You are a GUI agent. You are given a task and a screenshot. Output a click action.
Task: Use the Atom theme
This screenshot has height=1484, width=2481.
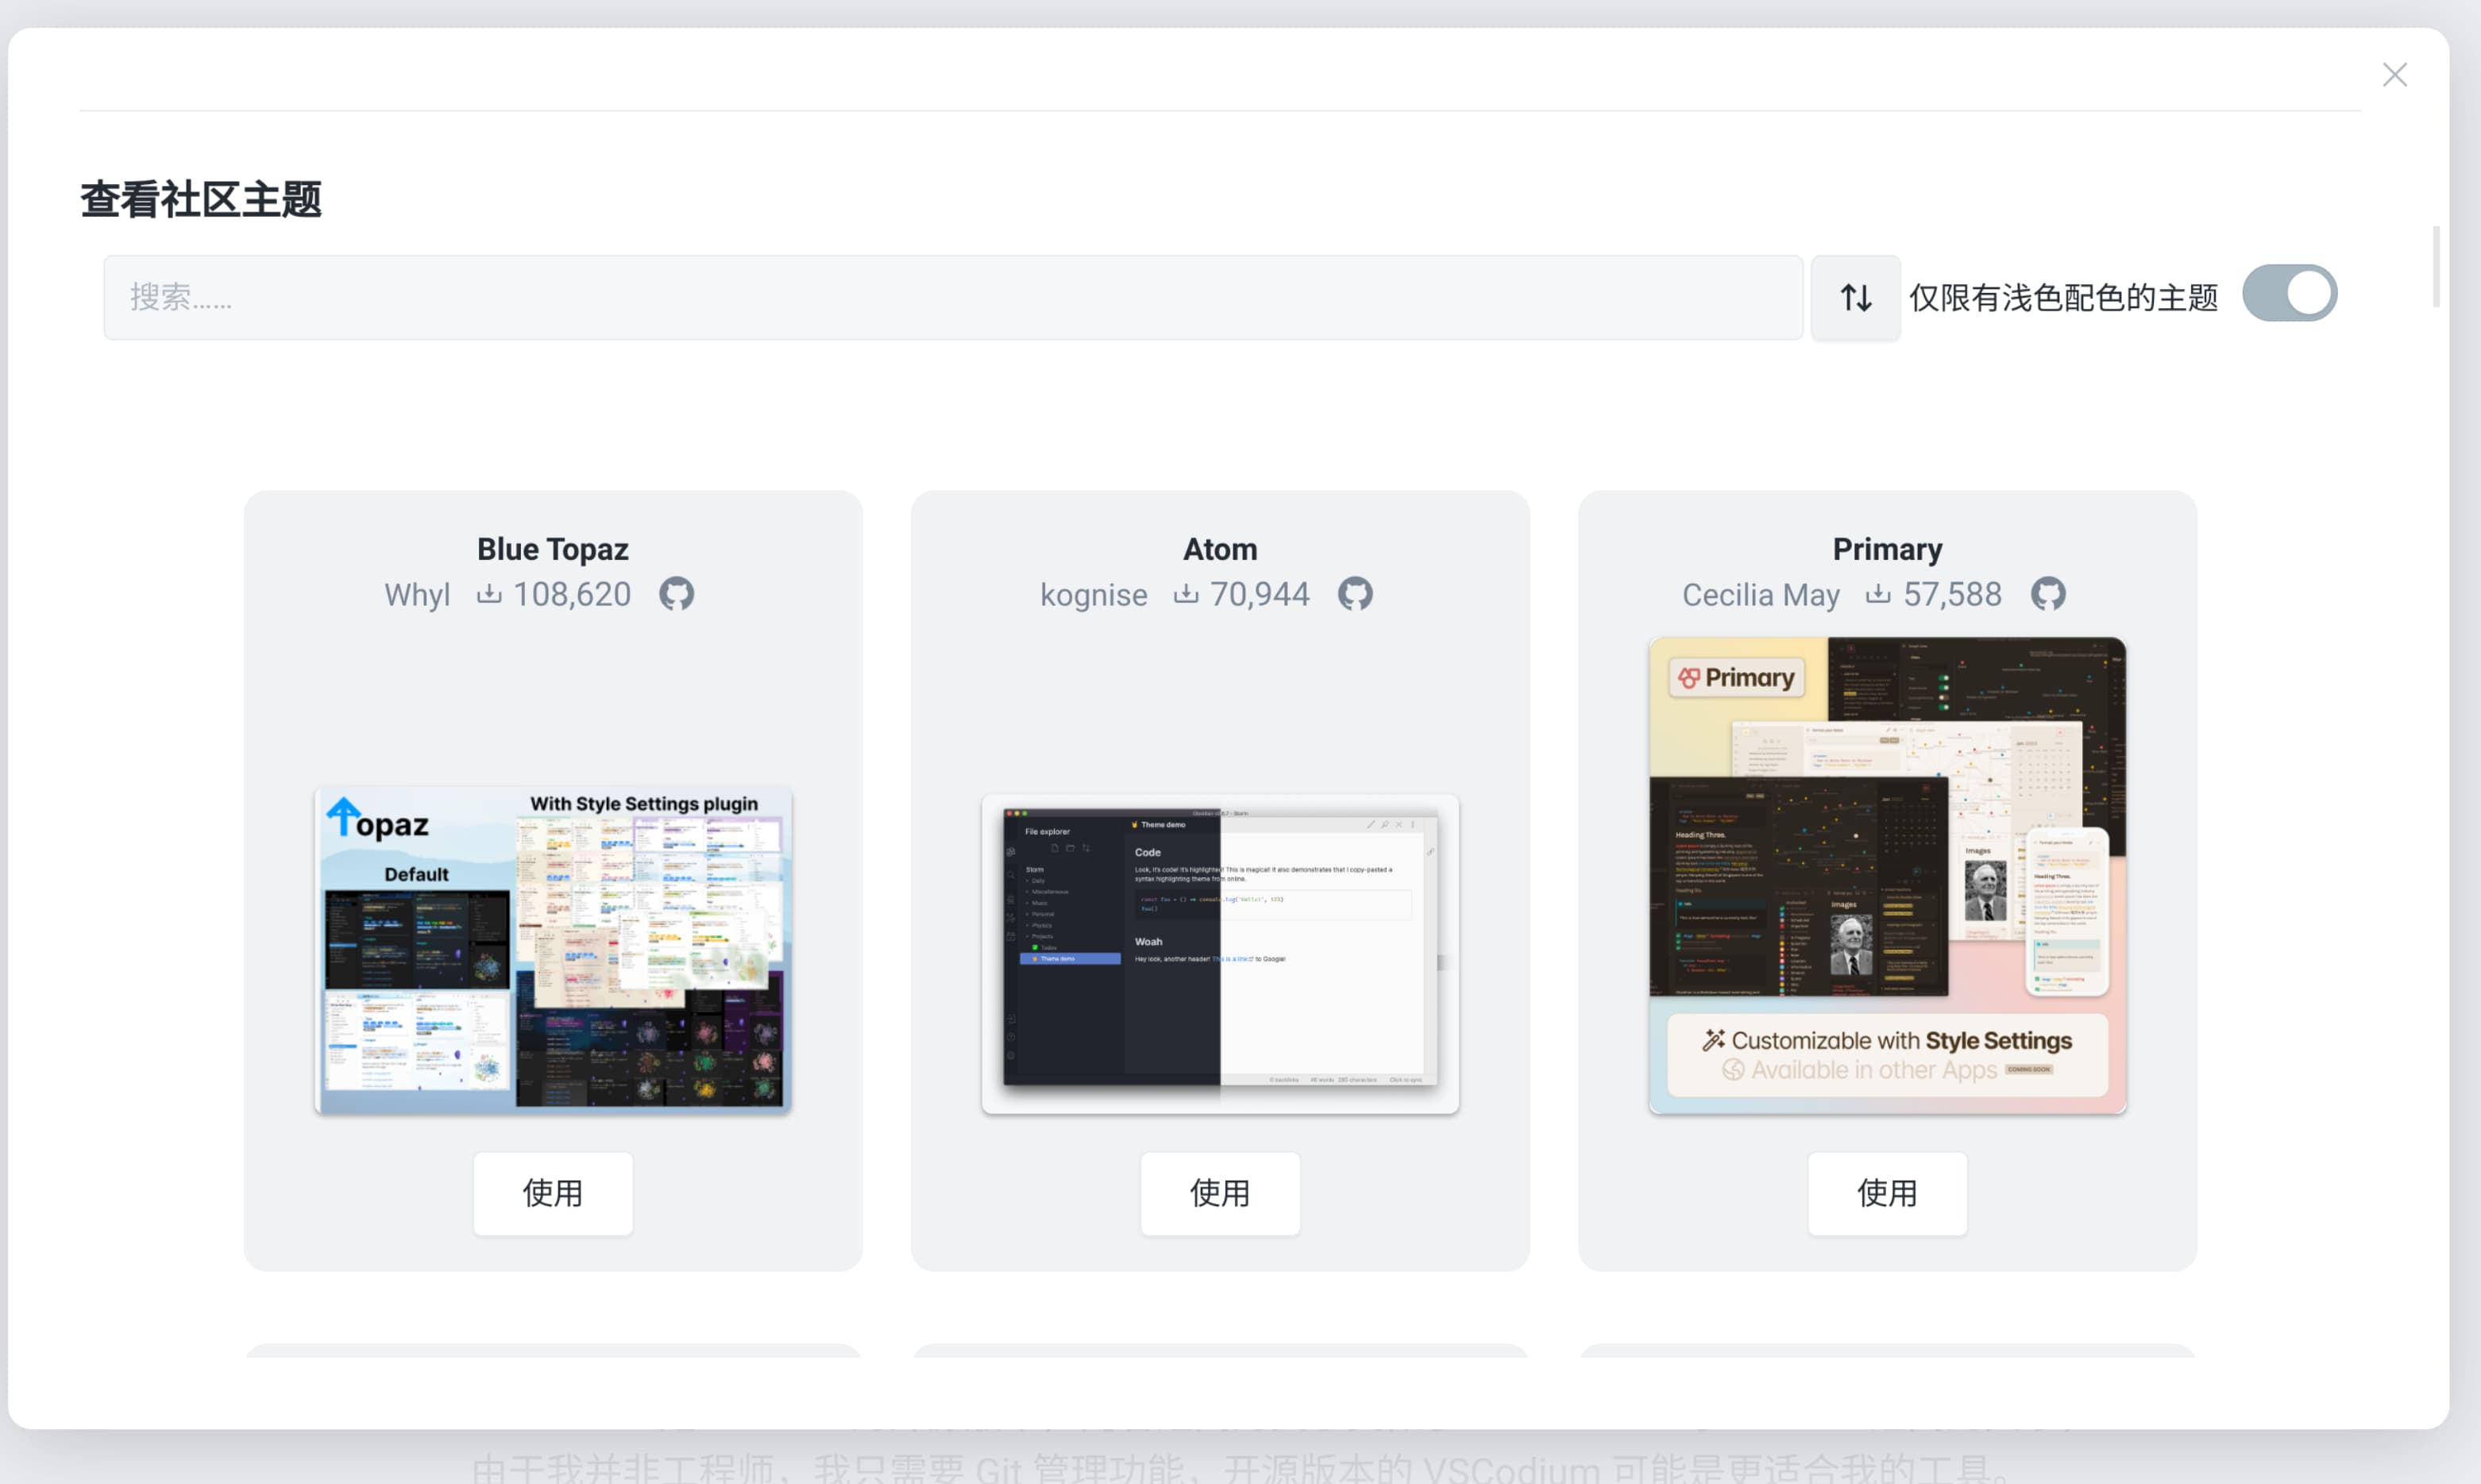point(1220,1193)
